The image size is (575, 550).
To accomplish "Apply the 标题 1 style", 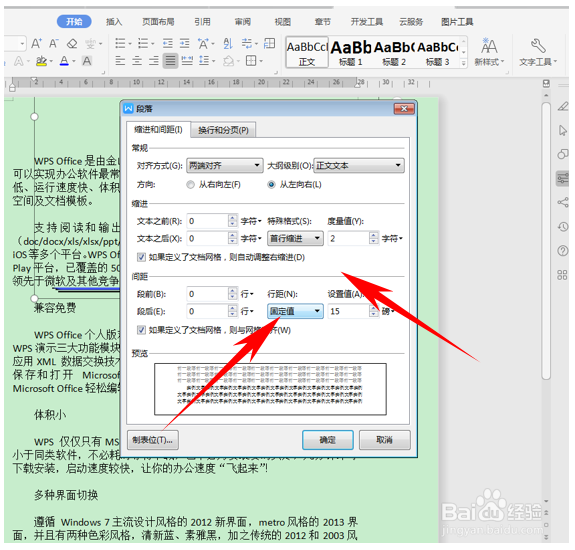I will click(350, 52).
